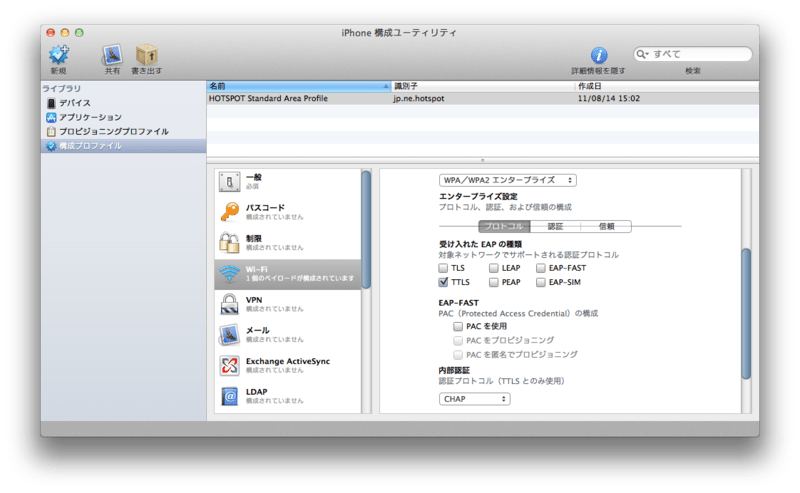This screenshot has height=493, width=800.
Task: Open the CHAP authentication protocol dropdown
Action: coord(474,399)
